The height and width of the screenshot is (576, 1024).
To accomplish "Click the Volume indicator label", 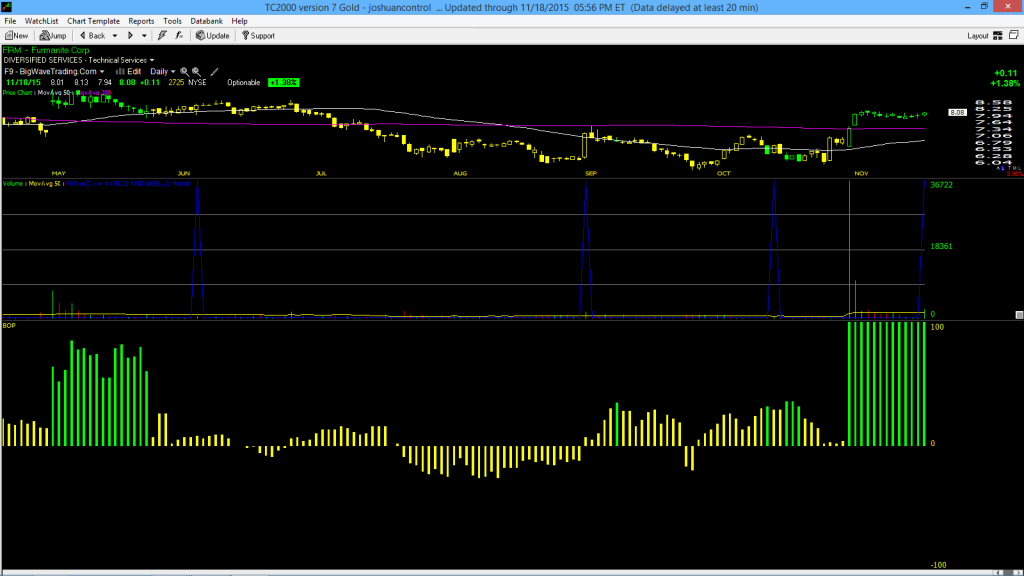I will click(x=13, y=184).
